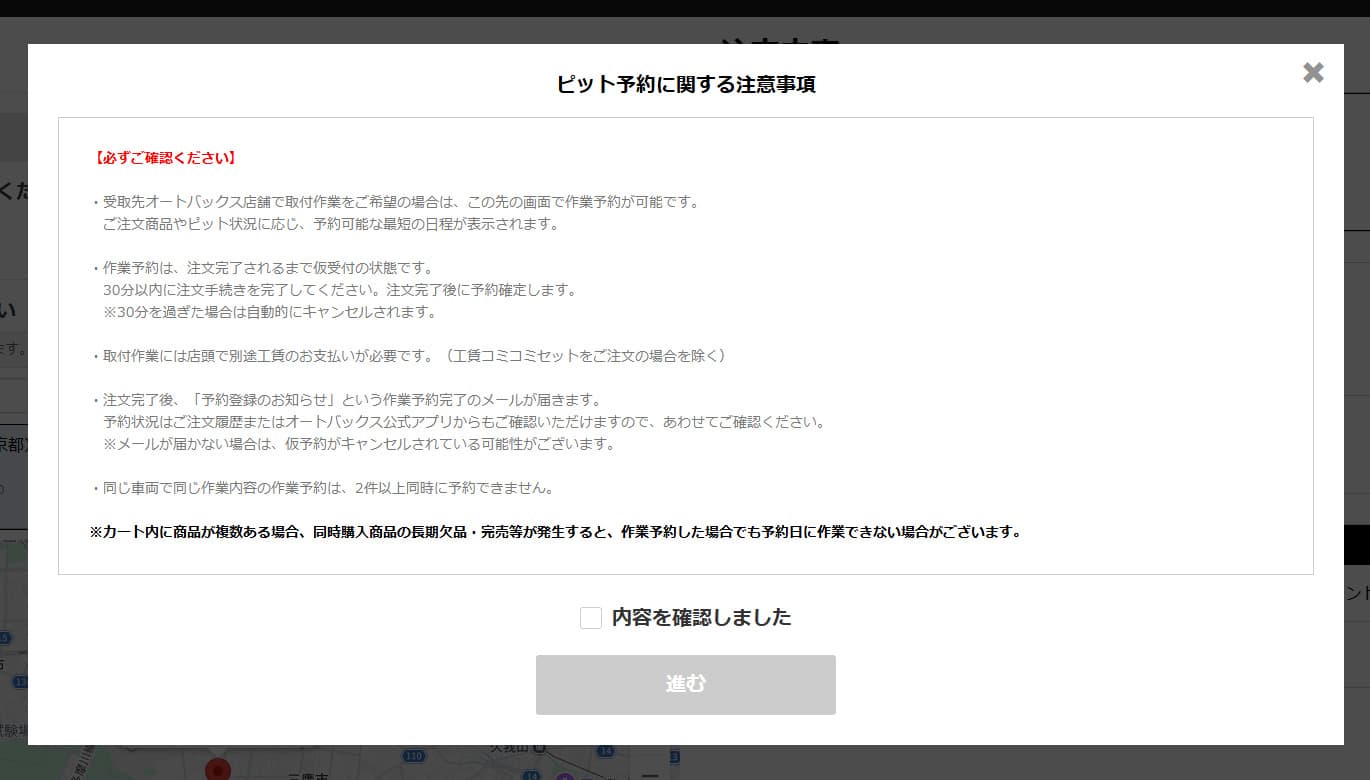Click the 内容を確認しました label text

click(x=702, y=618)
